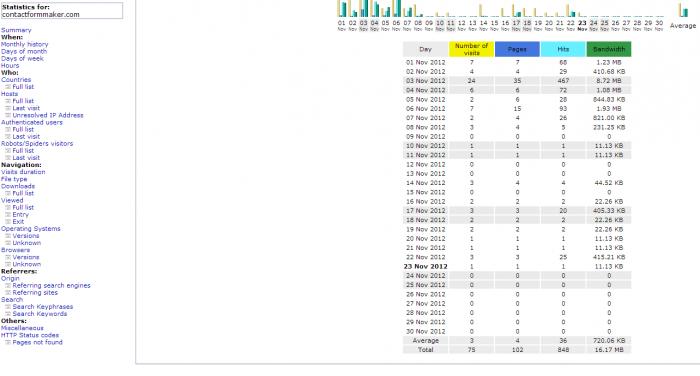Click the 03 Nov bar in chart

coord(364,8)
